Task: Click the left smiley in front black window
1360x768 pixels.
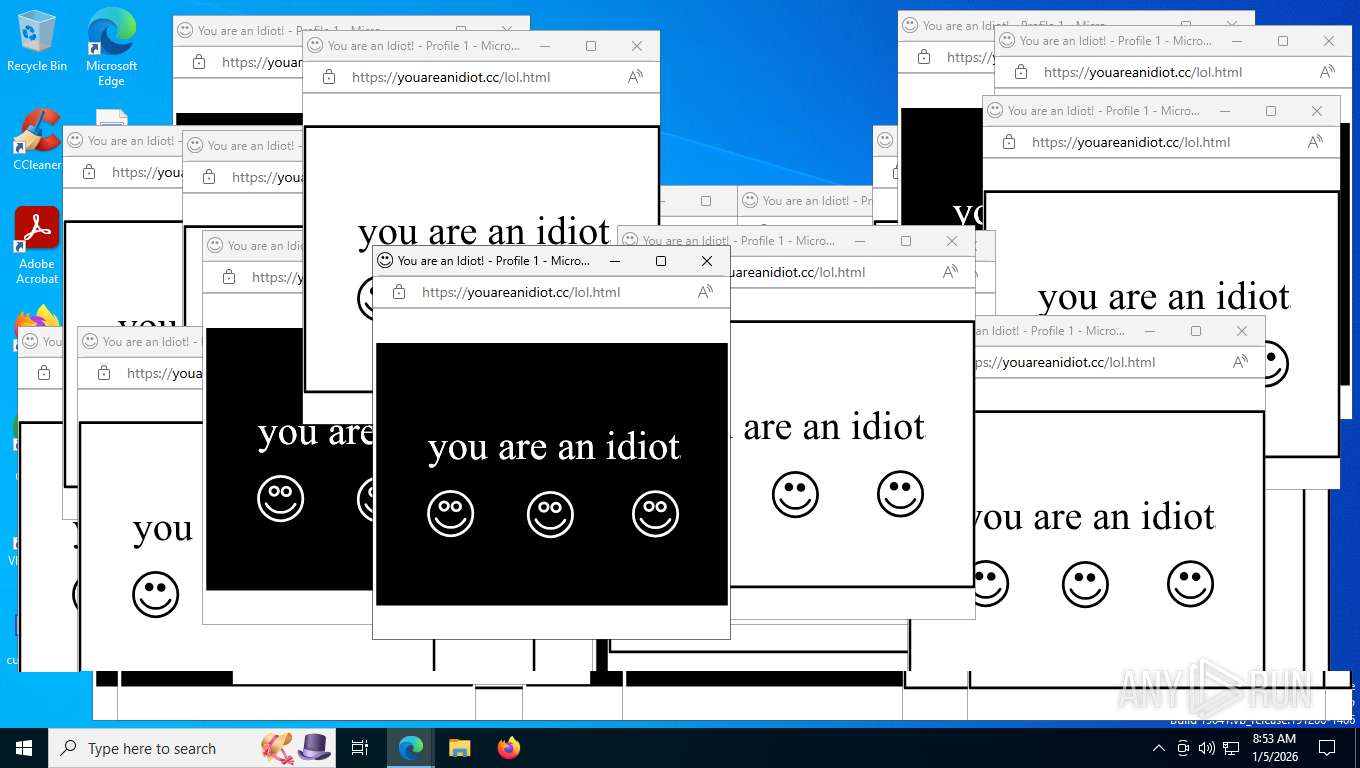Action: point(450,514)
